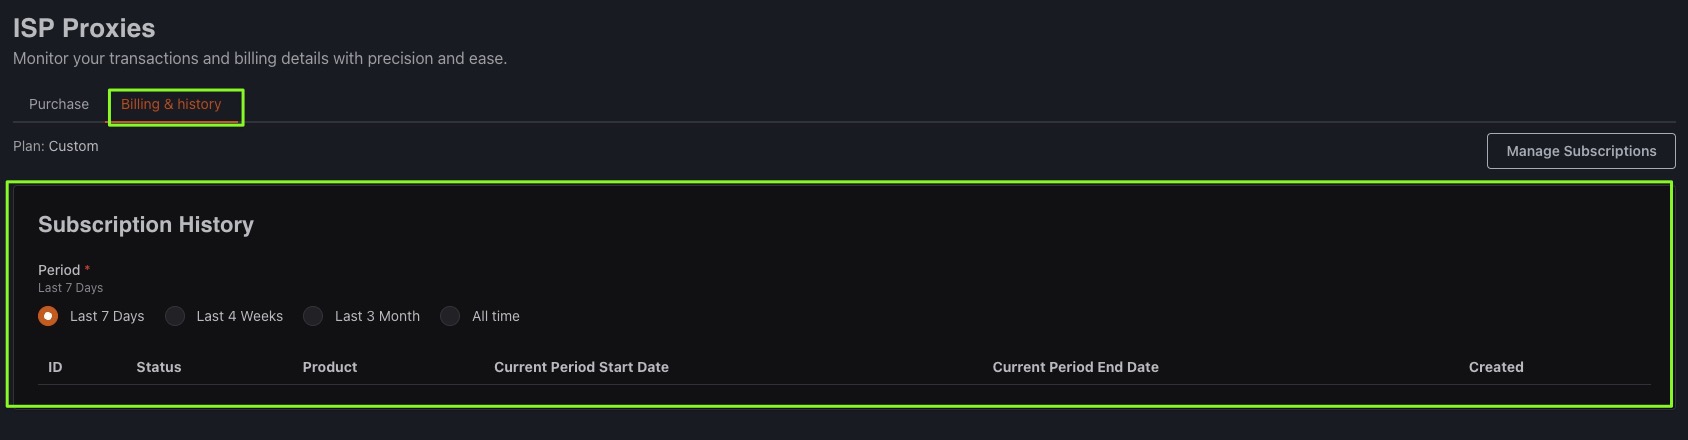This screenshot has height=440, width=1688.
Task: Click the Subscription History heading
Action: coord(146,225)
